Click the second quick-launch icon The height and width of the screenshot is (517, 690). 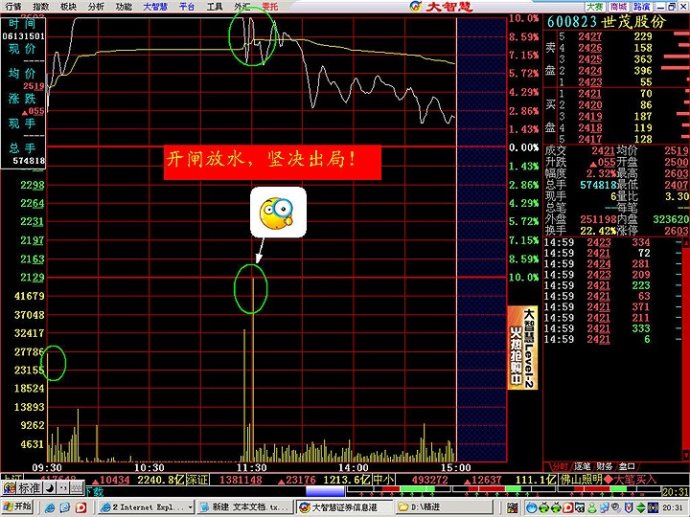[x=65, y=508]
